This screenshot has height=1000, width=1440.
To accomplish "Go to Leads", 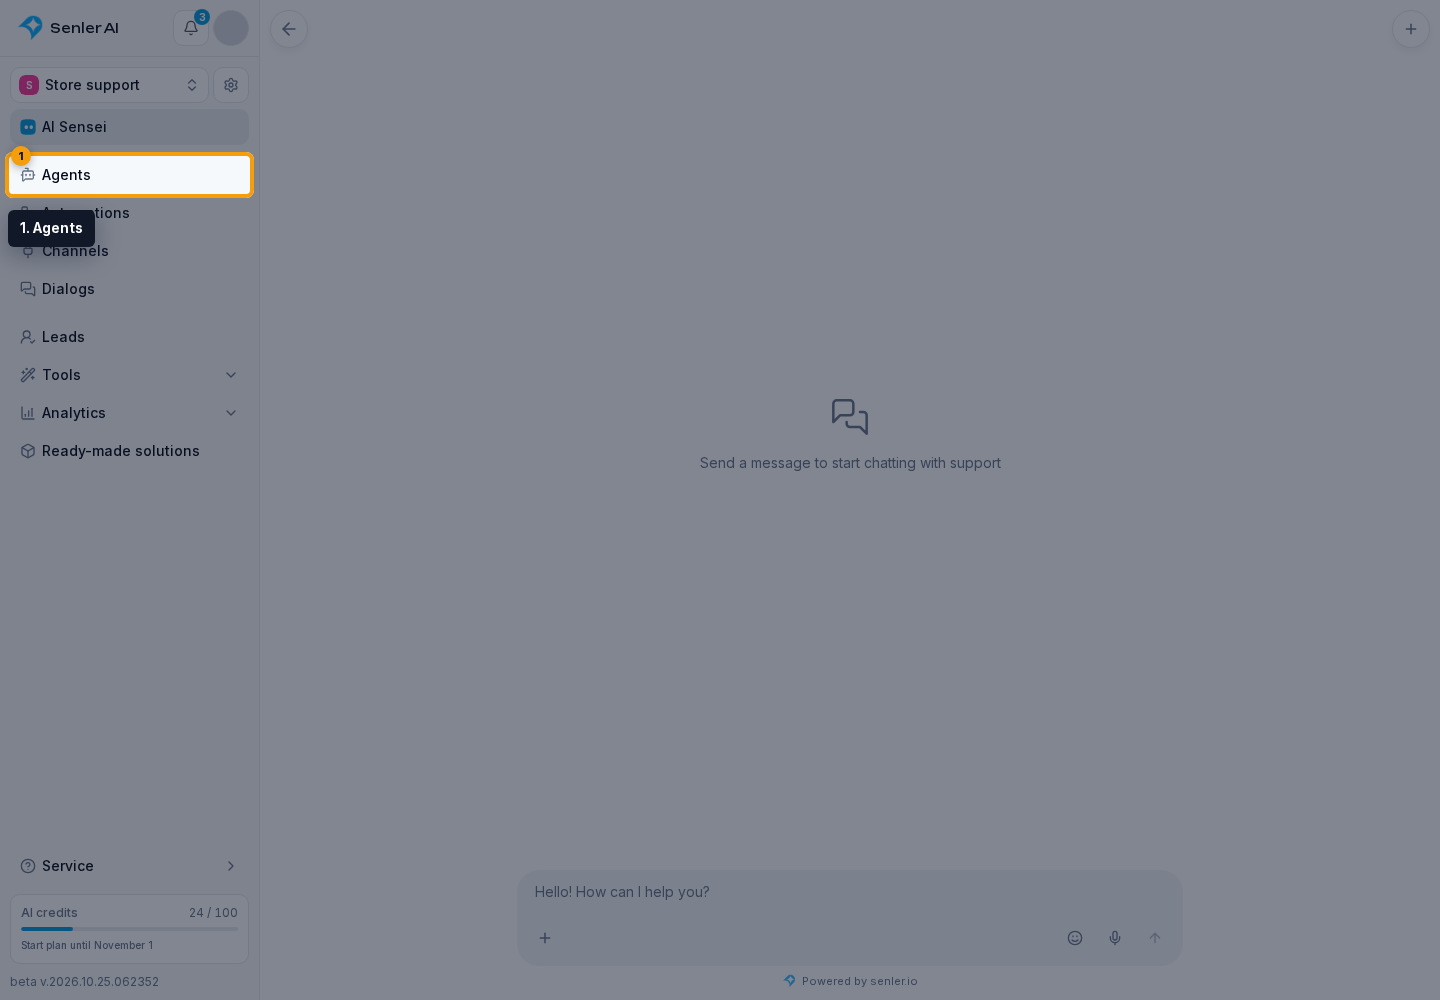I will (130, 337).
